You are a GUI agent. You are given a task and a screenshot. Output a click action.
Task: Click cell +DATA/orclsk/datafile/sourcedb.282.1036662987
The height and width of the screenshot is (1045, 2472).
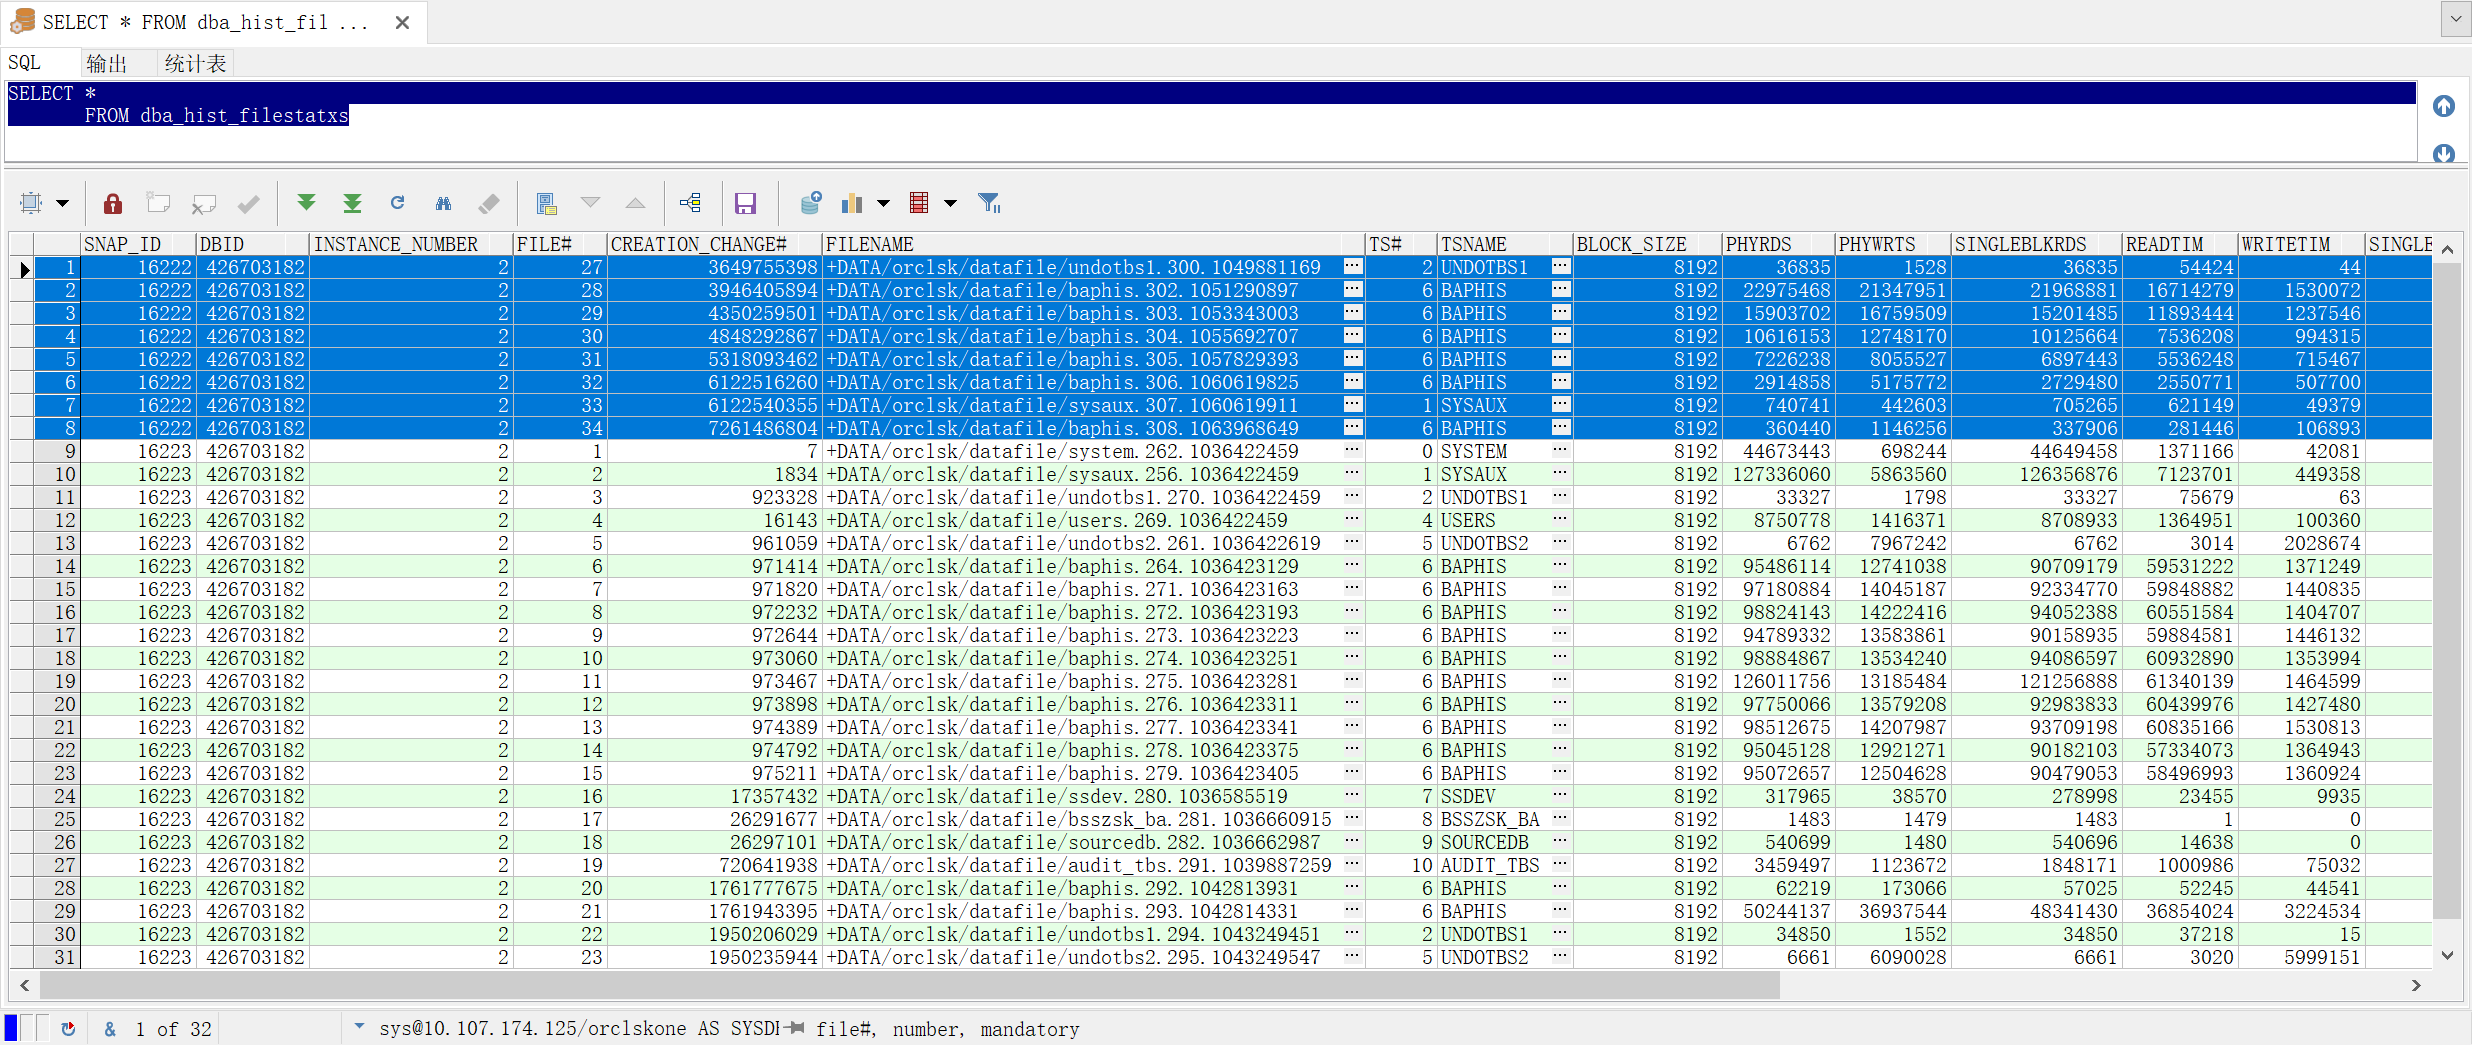(x=1094, y=842)
